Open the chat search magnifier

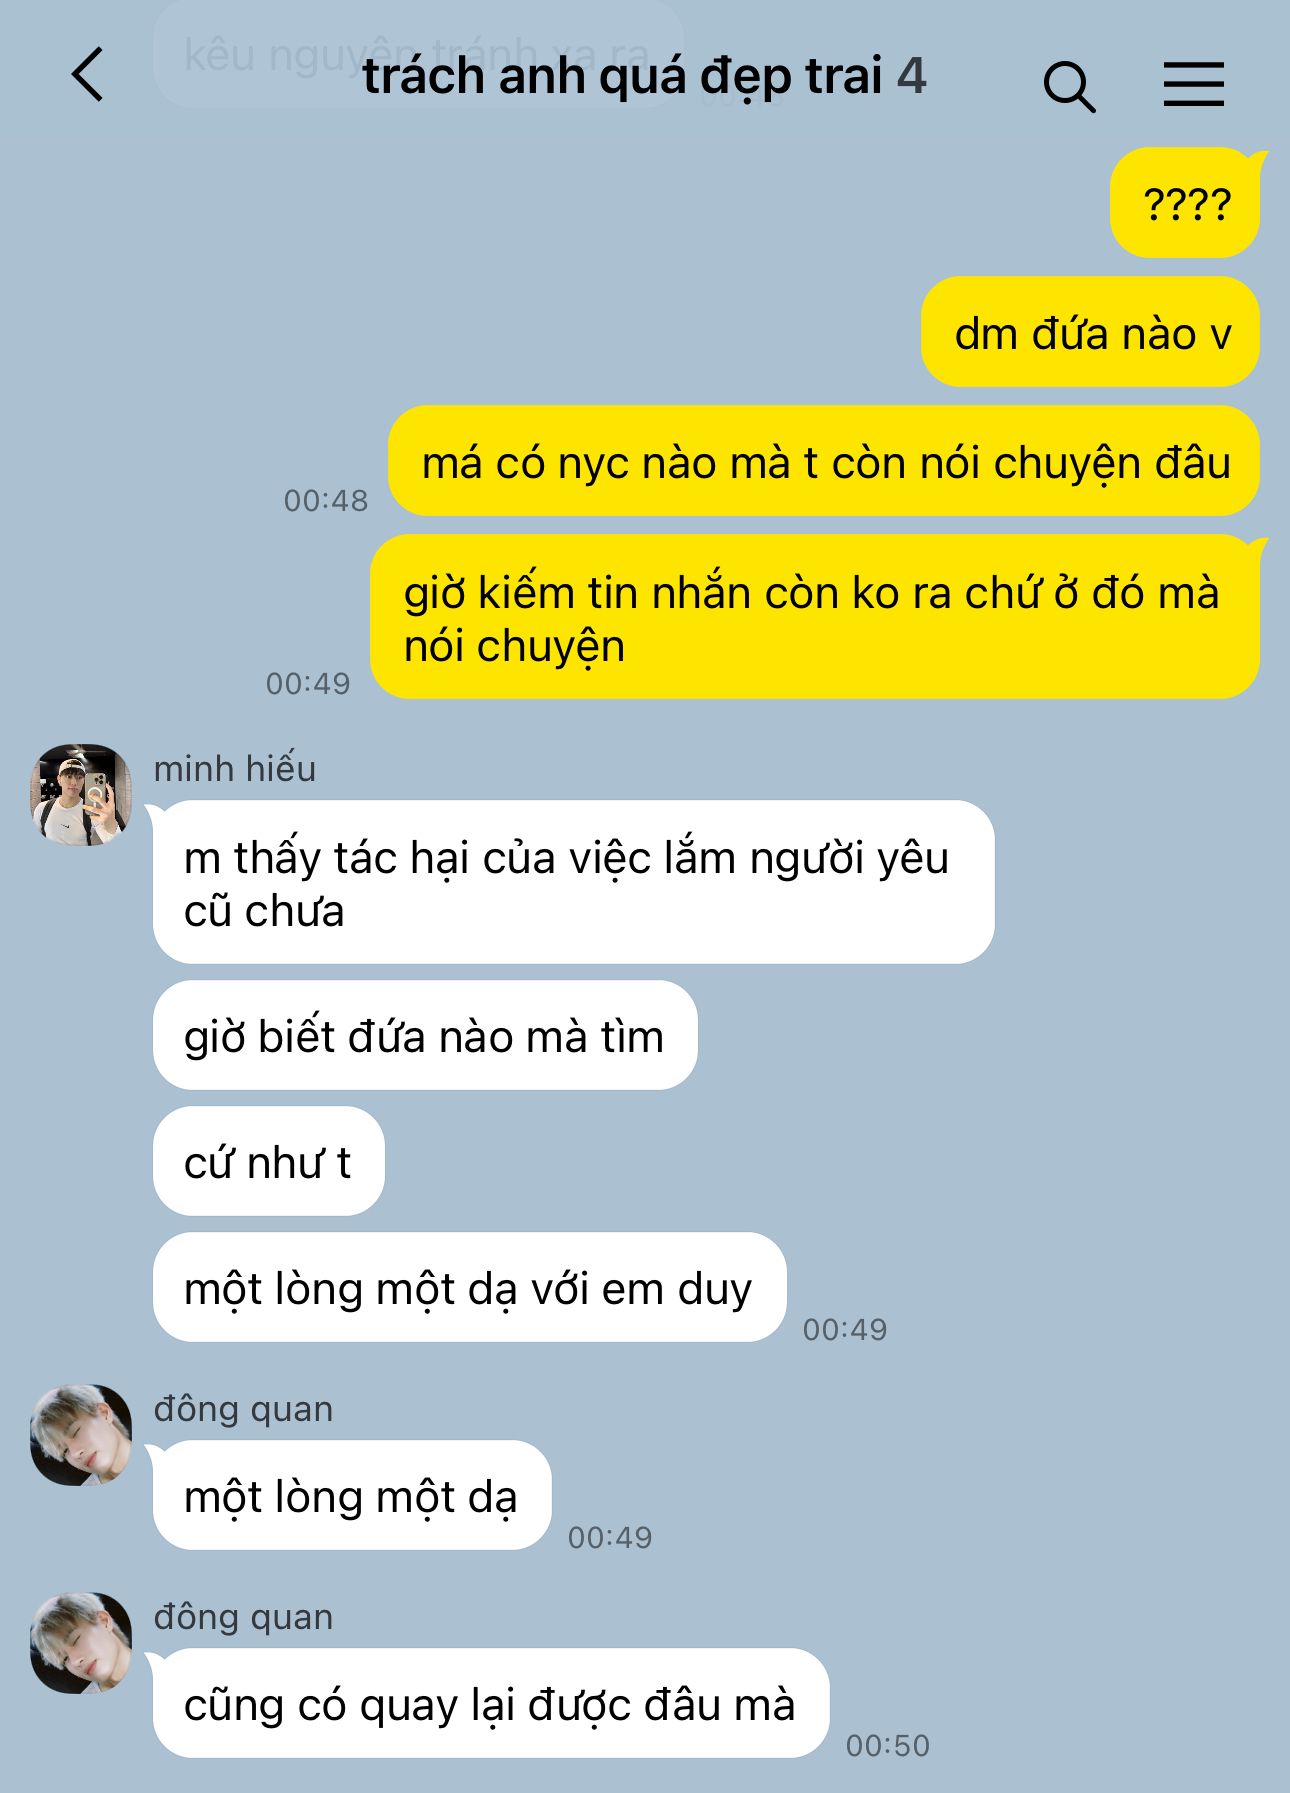[x=1069, y=86]
